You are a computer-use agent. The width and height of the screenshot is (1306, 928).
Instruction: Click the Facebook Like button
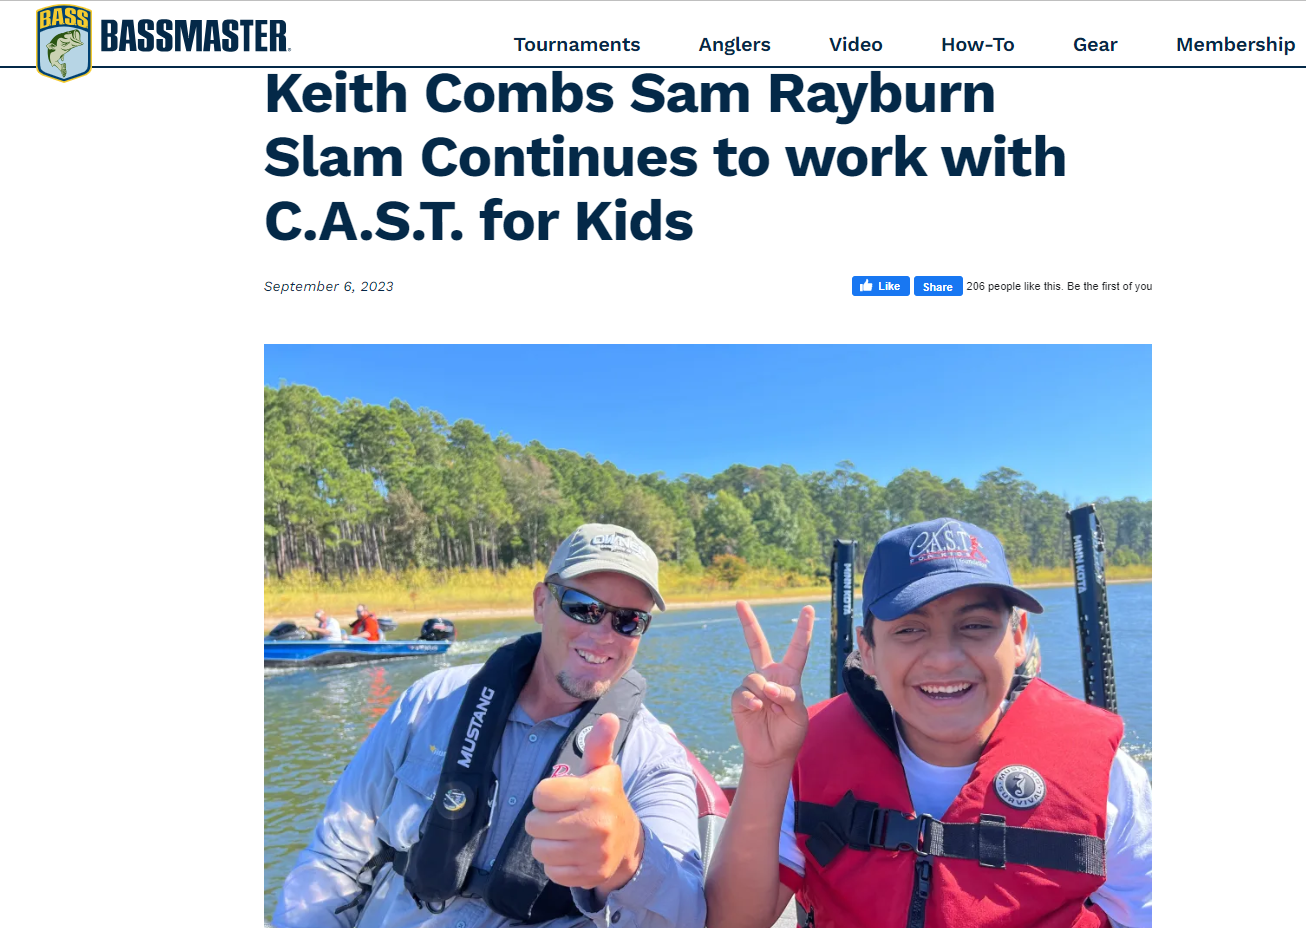click(x=881, y=286)
